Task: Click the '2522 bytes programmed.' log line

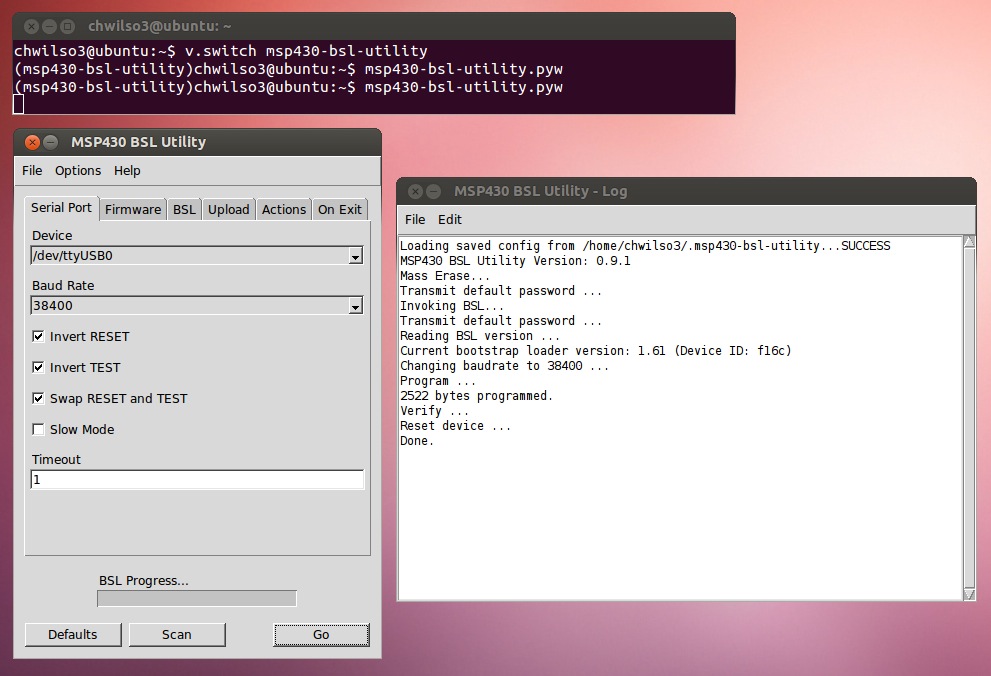Action: click(x=477, y=396)
